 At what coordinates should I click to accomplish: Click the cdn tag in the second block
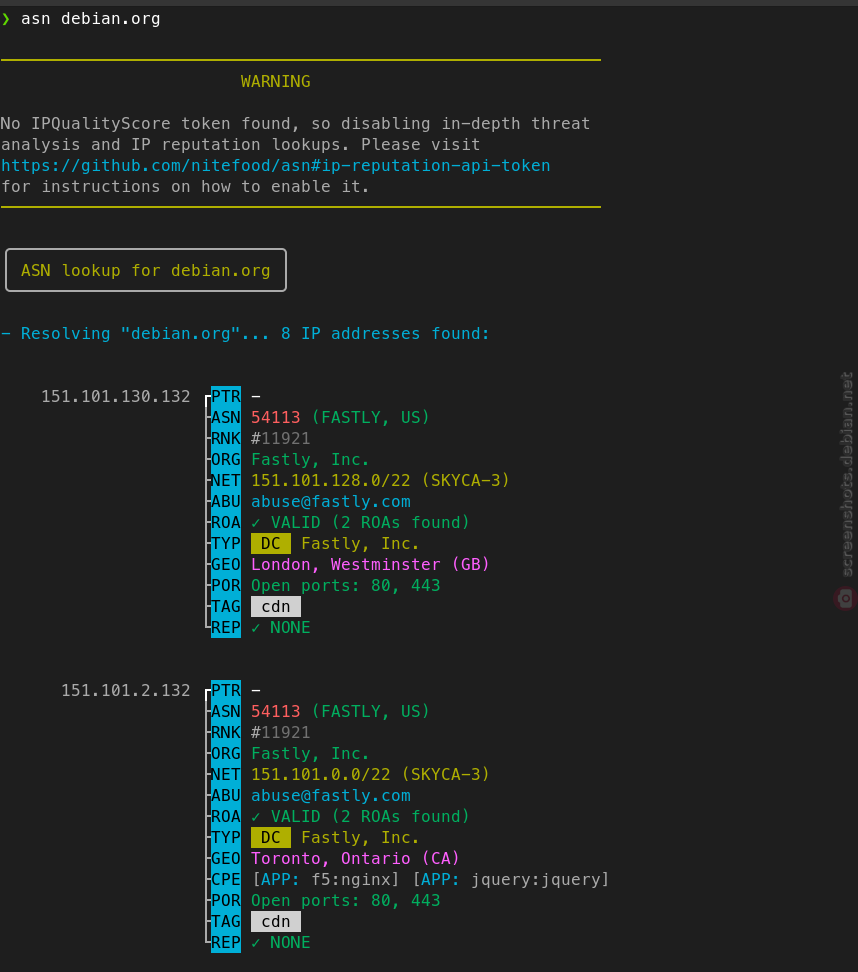tap(276, 921)
